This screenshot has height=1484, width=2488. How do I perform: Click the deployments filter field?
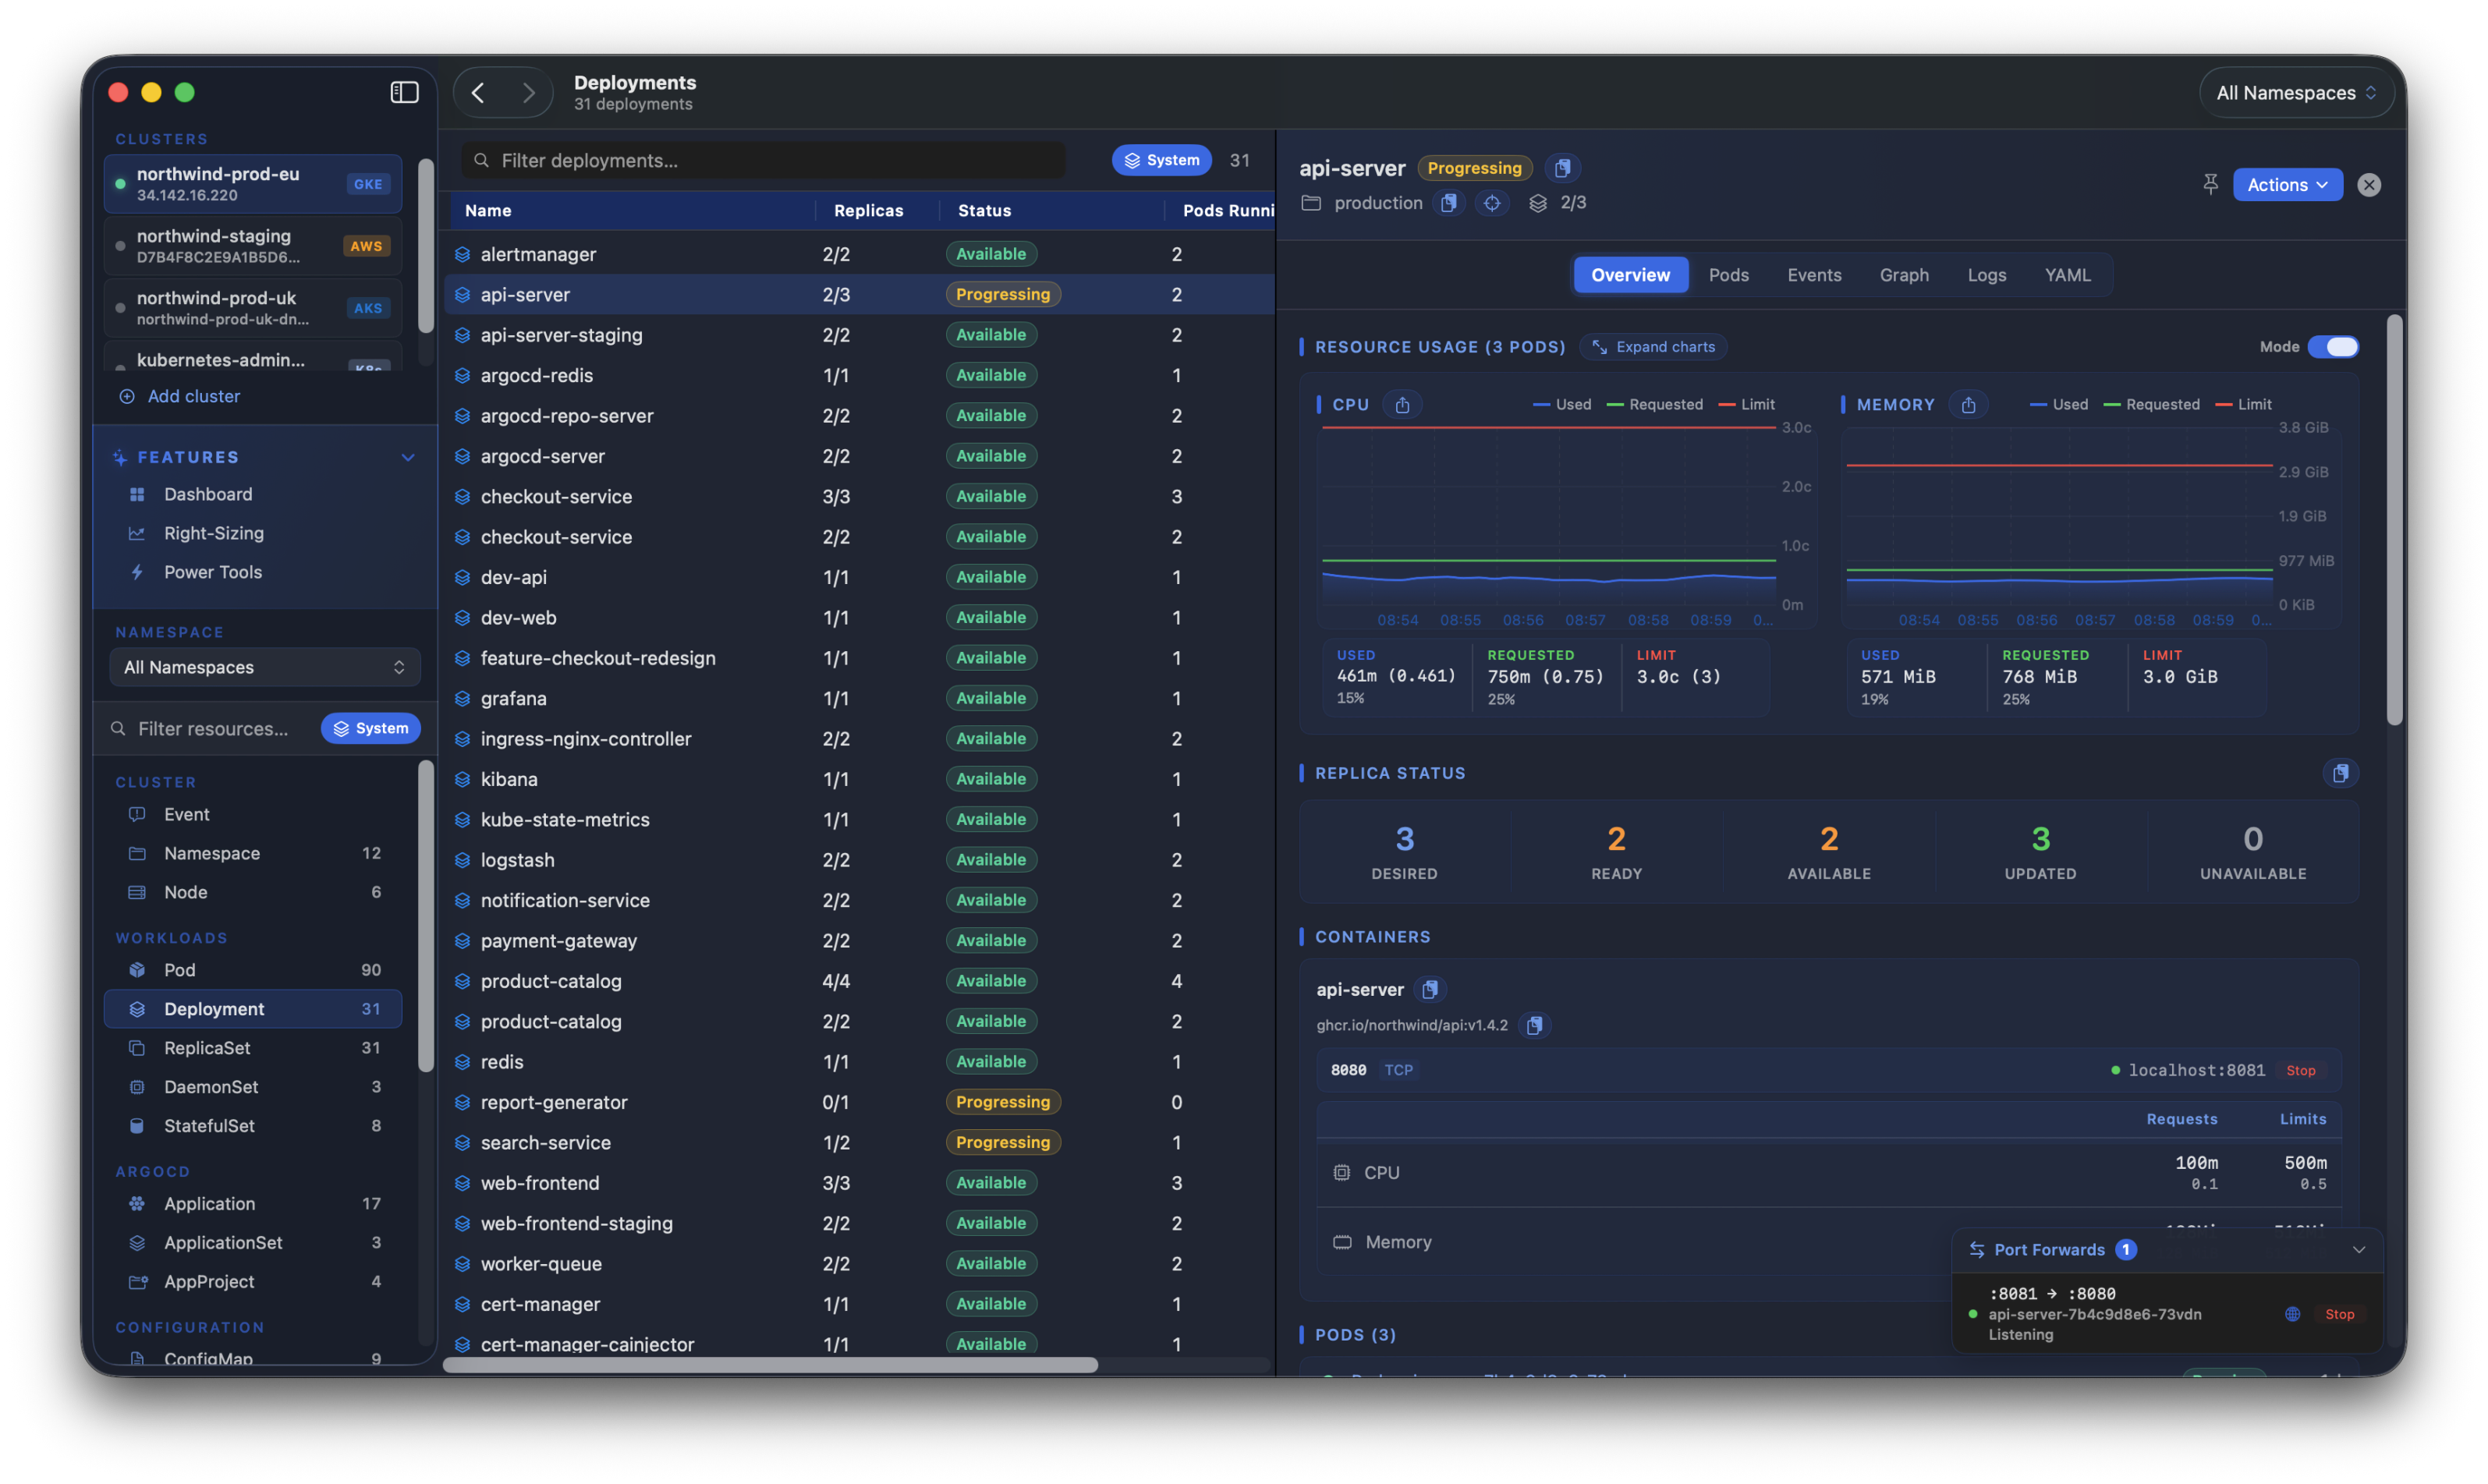click(x=762, y=160)
